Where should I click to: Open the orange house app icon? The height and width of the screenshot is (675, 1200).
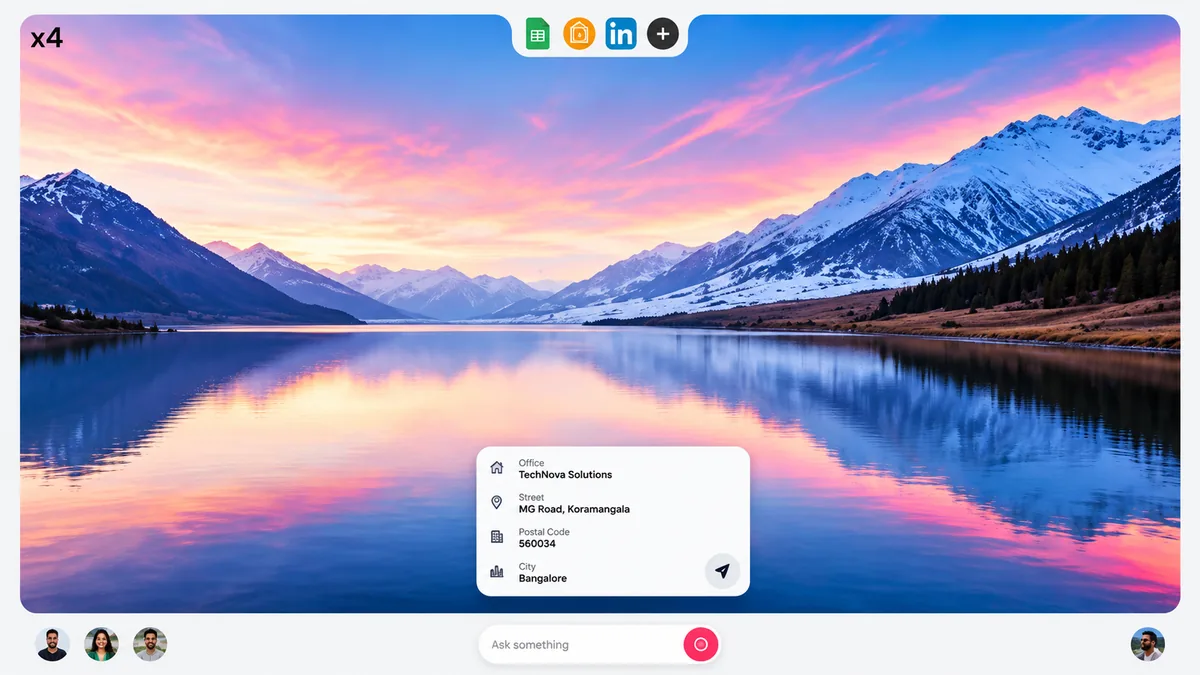click(x=579, y=34)
